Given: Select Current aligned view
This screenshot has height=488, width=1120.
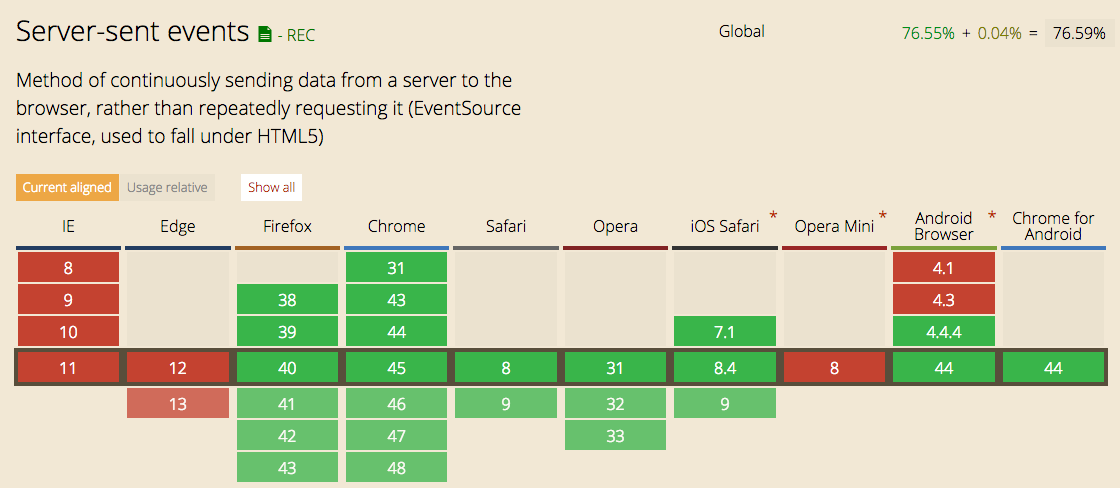Looking at the screenshot, I should (67, 187).
